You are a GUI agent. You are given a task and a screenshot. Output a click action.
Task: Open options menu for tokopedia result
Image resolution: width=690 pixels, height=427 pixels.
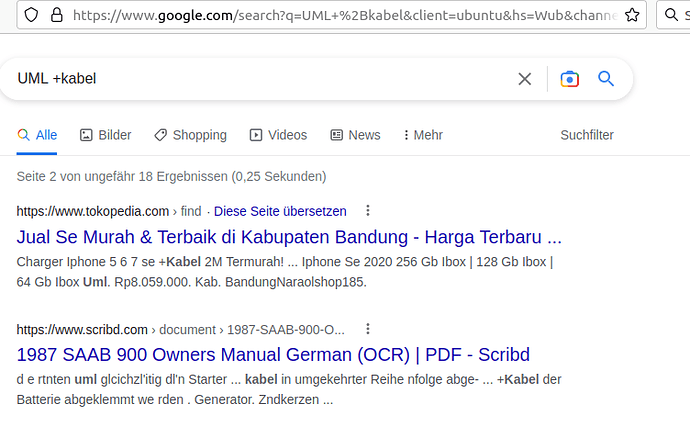point(368,210)
